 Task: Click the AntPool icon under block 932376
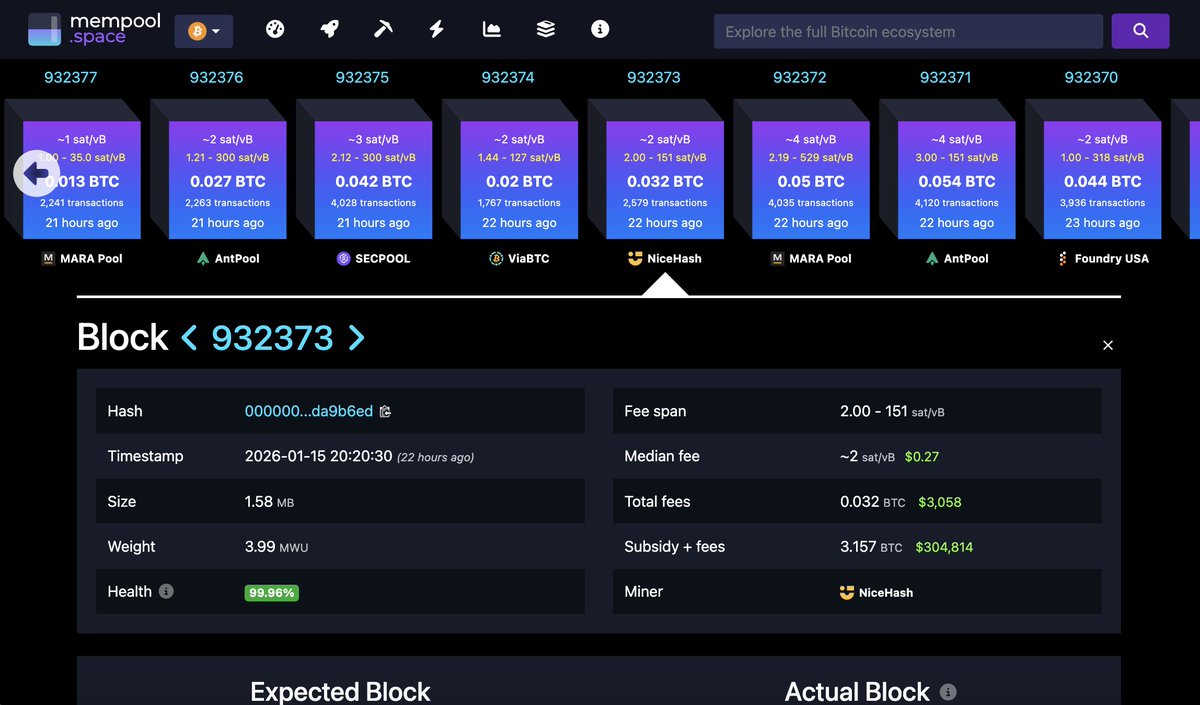pyautogui.click(x=204, y=258)
